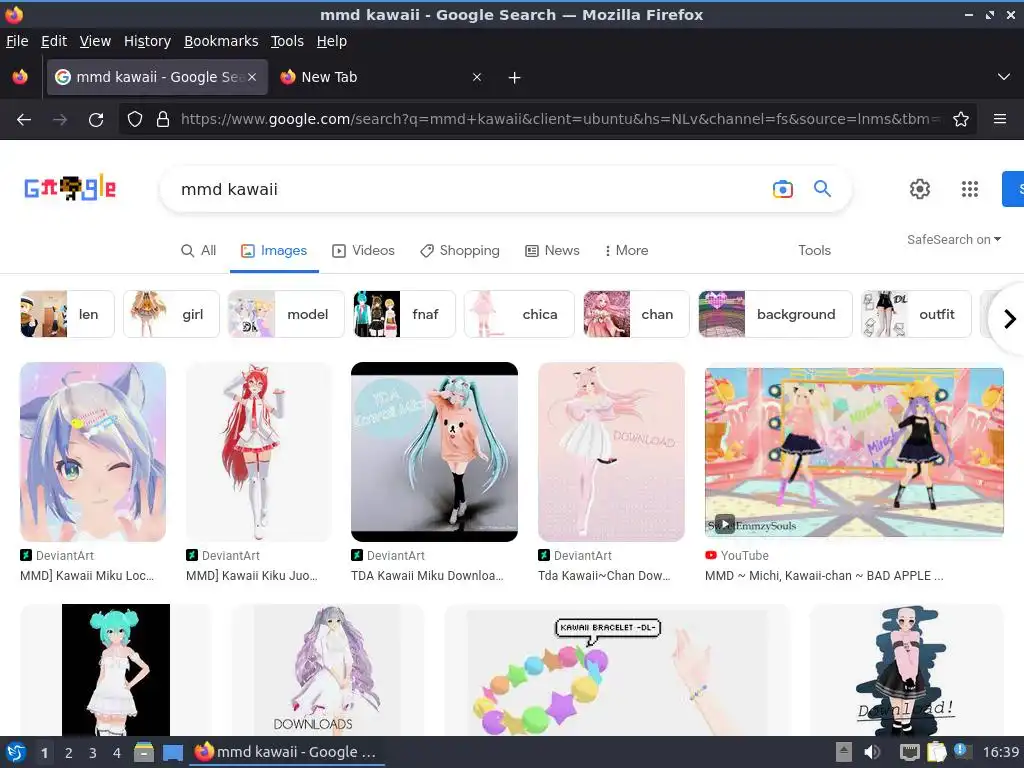Viewport: 1024px width, 768px height.
Task: Open the Bookmarks menu
Action: (x=221, y=41)
